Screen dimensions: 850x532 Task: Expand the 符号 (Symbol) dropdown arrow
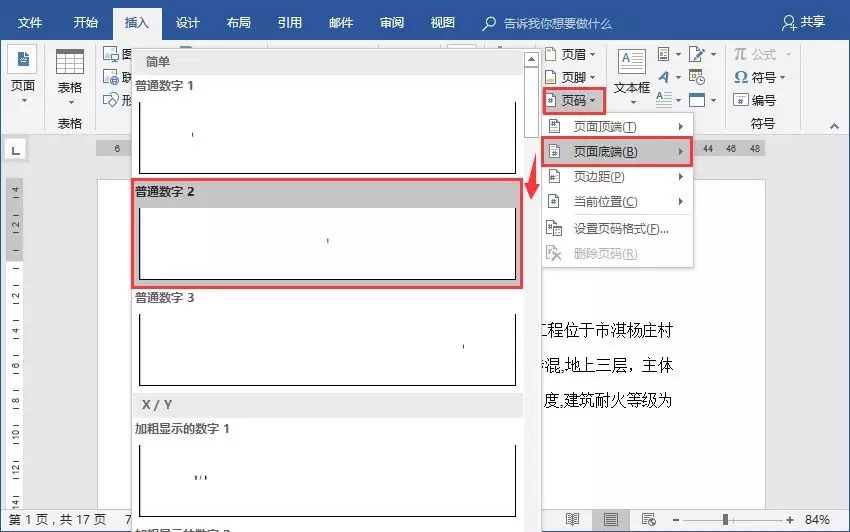click(x=782, y=78)
